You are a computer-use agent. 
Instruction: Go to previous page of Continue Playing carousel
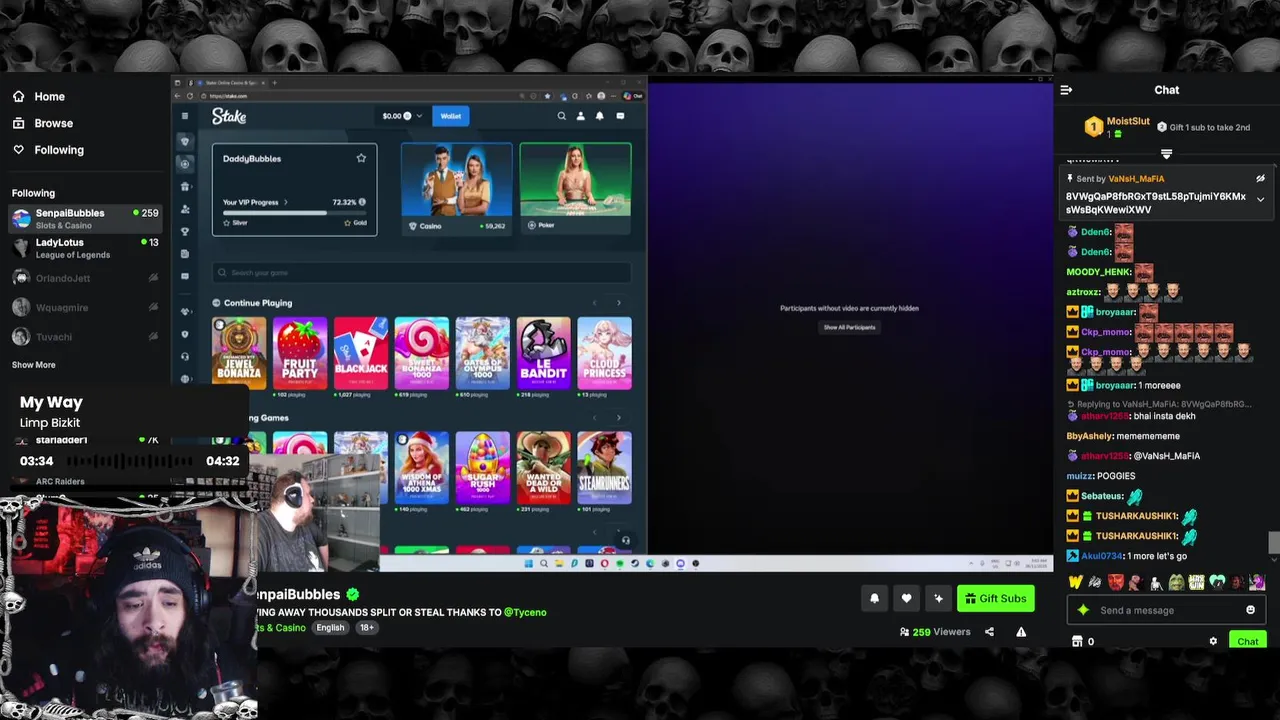[x=594, y=303]
